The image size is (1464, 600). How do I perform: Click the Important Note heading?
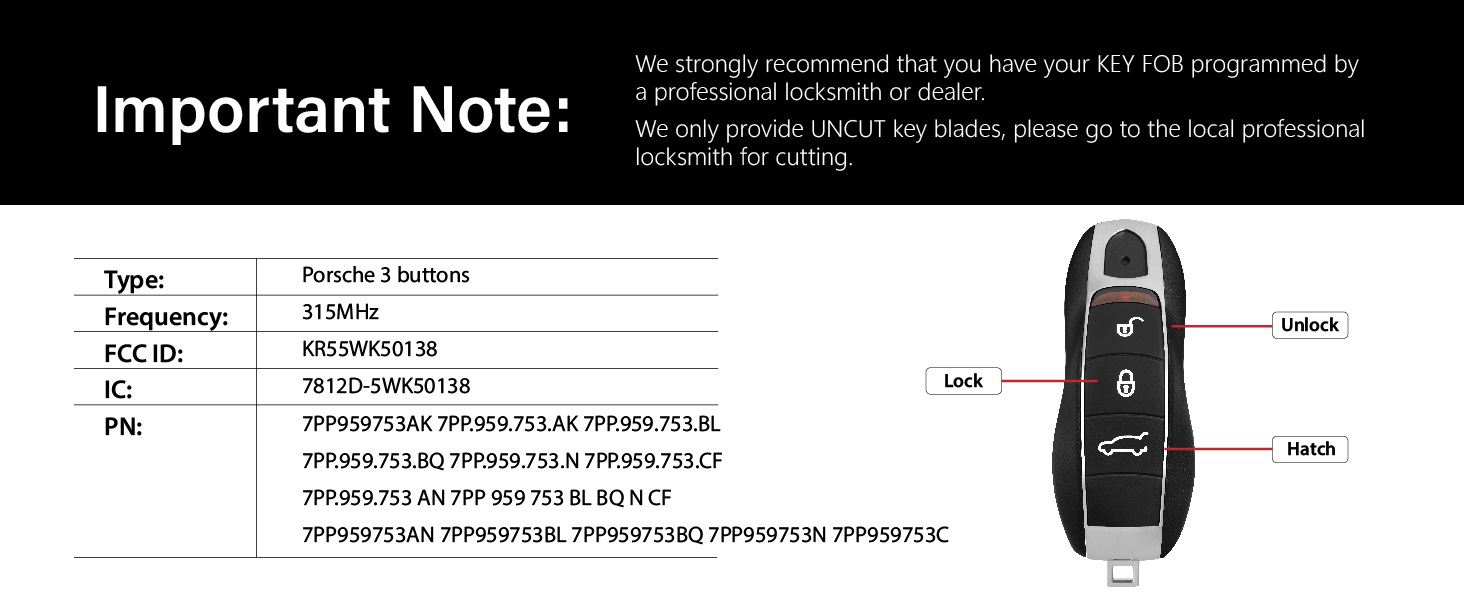click(x=333, y=109)
